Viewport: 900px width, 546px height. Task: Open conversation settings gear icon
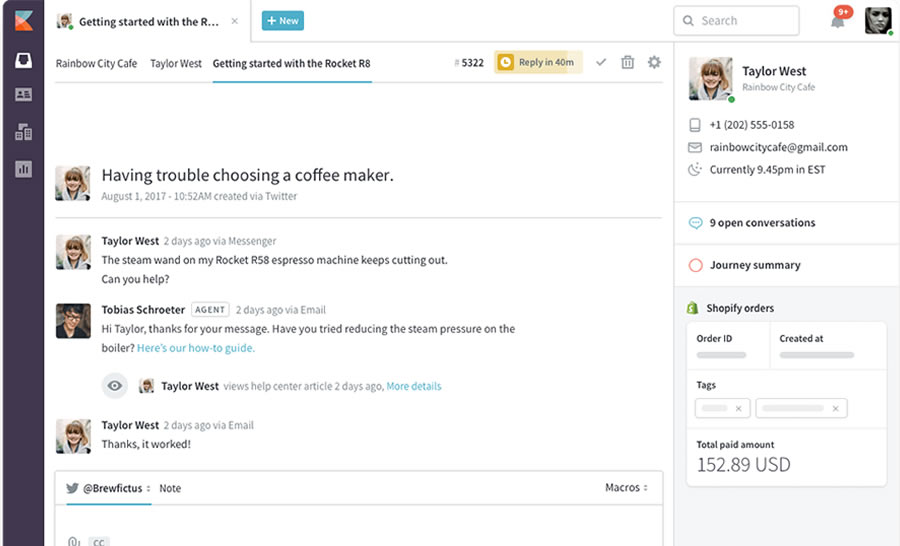tap(654, 62)
